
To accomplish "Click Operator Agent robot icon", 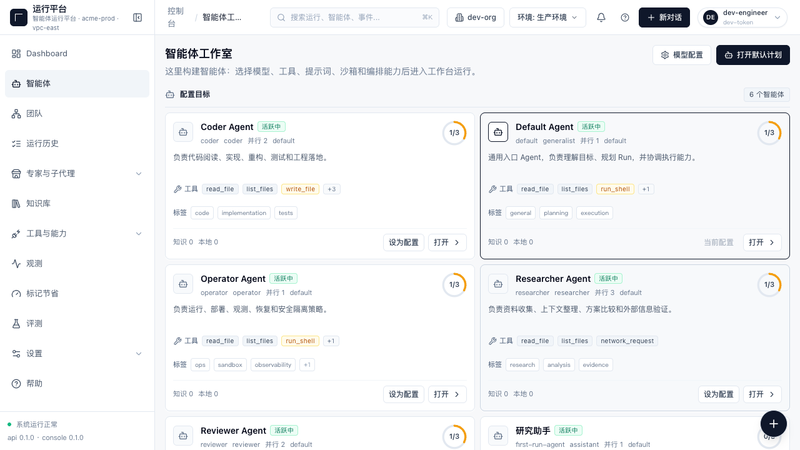I will coord(183,284).
